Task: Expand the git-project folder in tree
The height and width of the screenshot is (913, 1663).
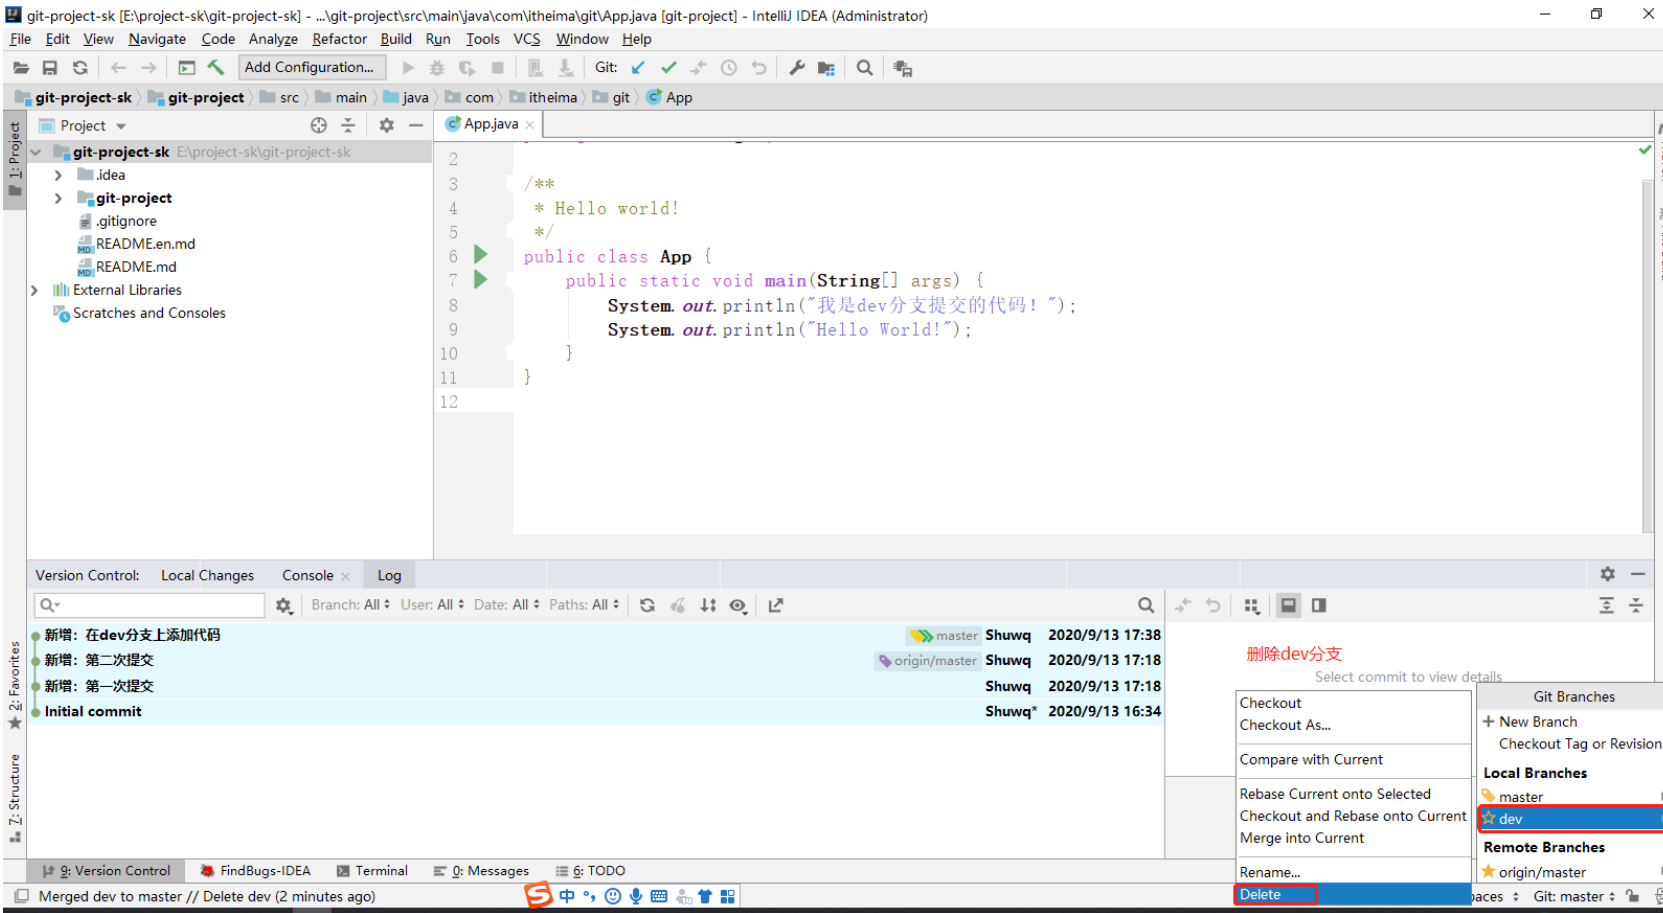Action: [58, 198]
